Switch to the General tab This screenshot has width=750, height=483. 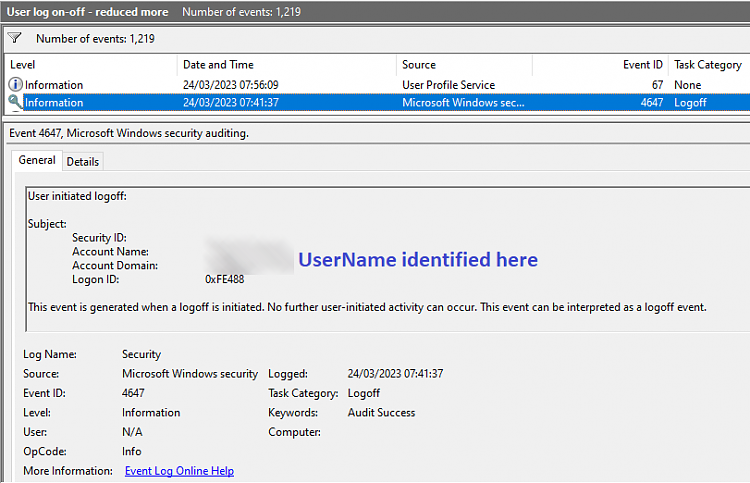[37, 160]
